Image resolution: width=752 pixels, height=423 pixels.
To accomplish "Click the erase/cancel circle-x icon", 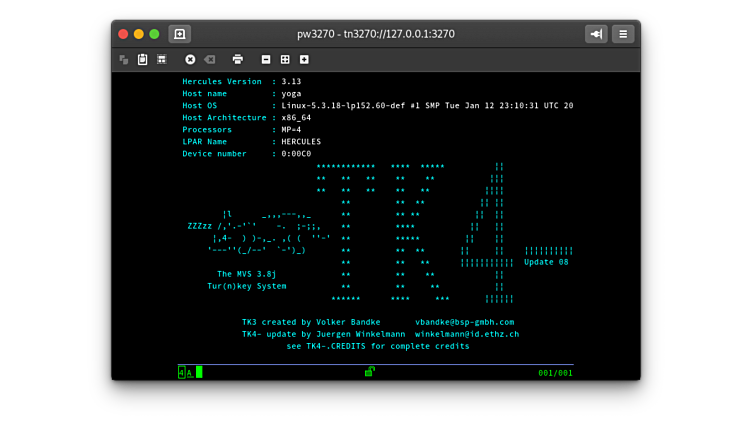I will 190,60.
